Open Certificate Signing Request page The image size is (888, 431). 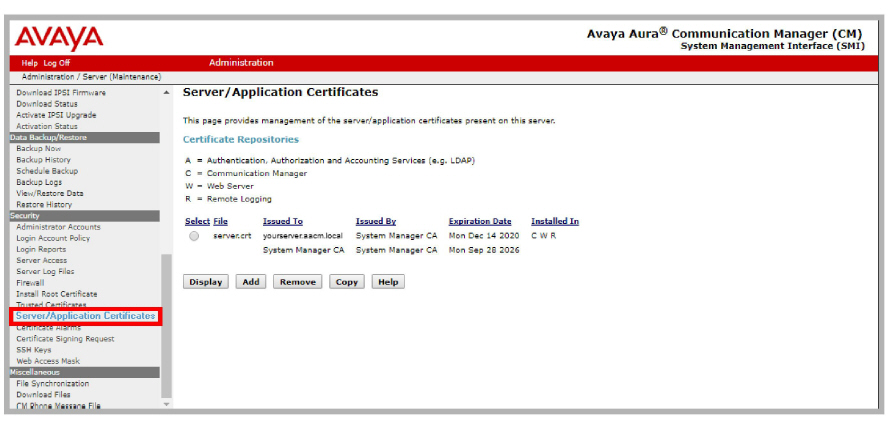[x=65, y=339]
